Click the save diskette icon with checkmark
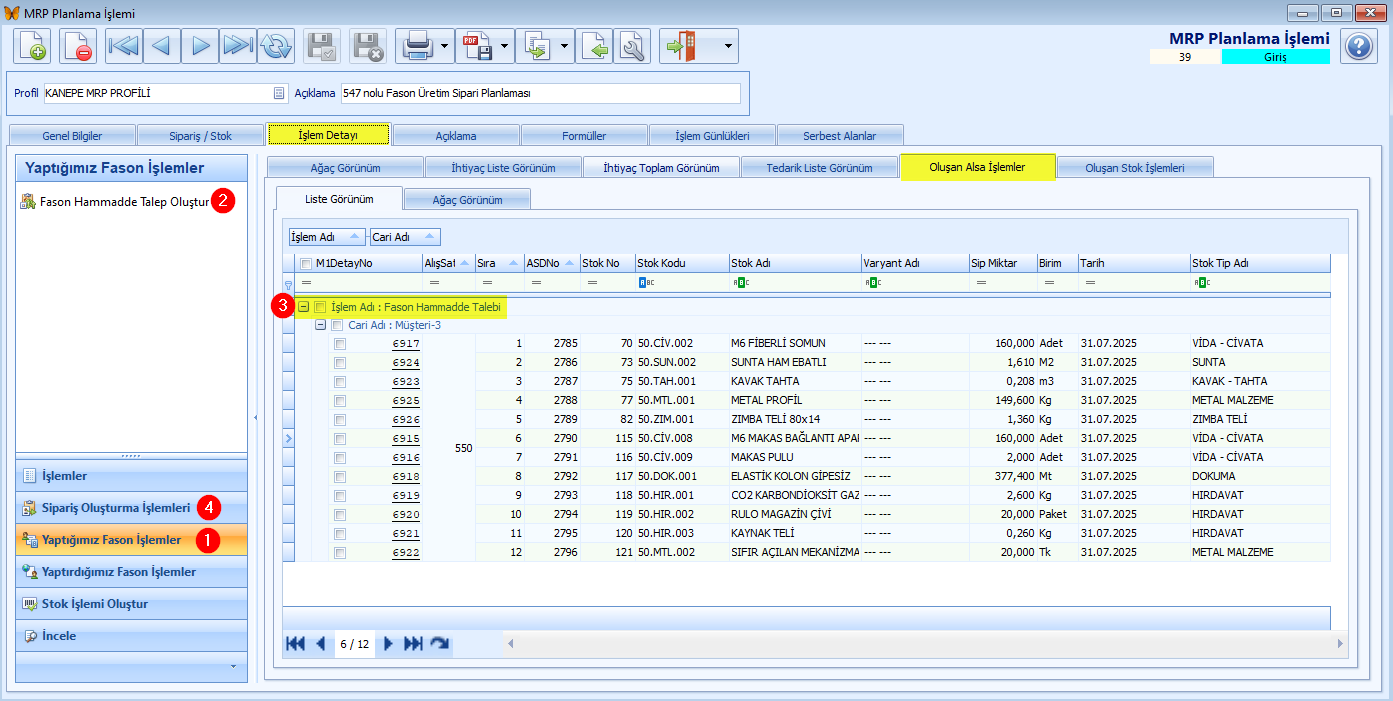The image size is (1393, 701). [322, 46]
